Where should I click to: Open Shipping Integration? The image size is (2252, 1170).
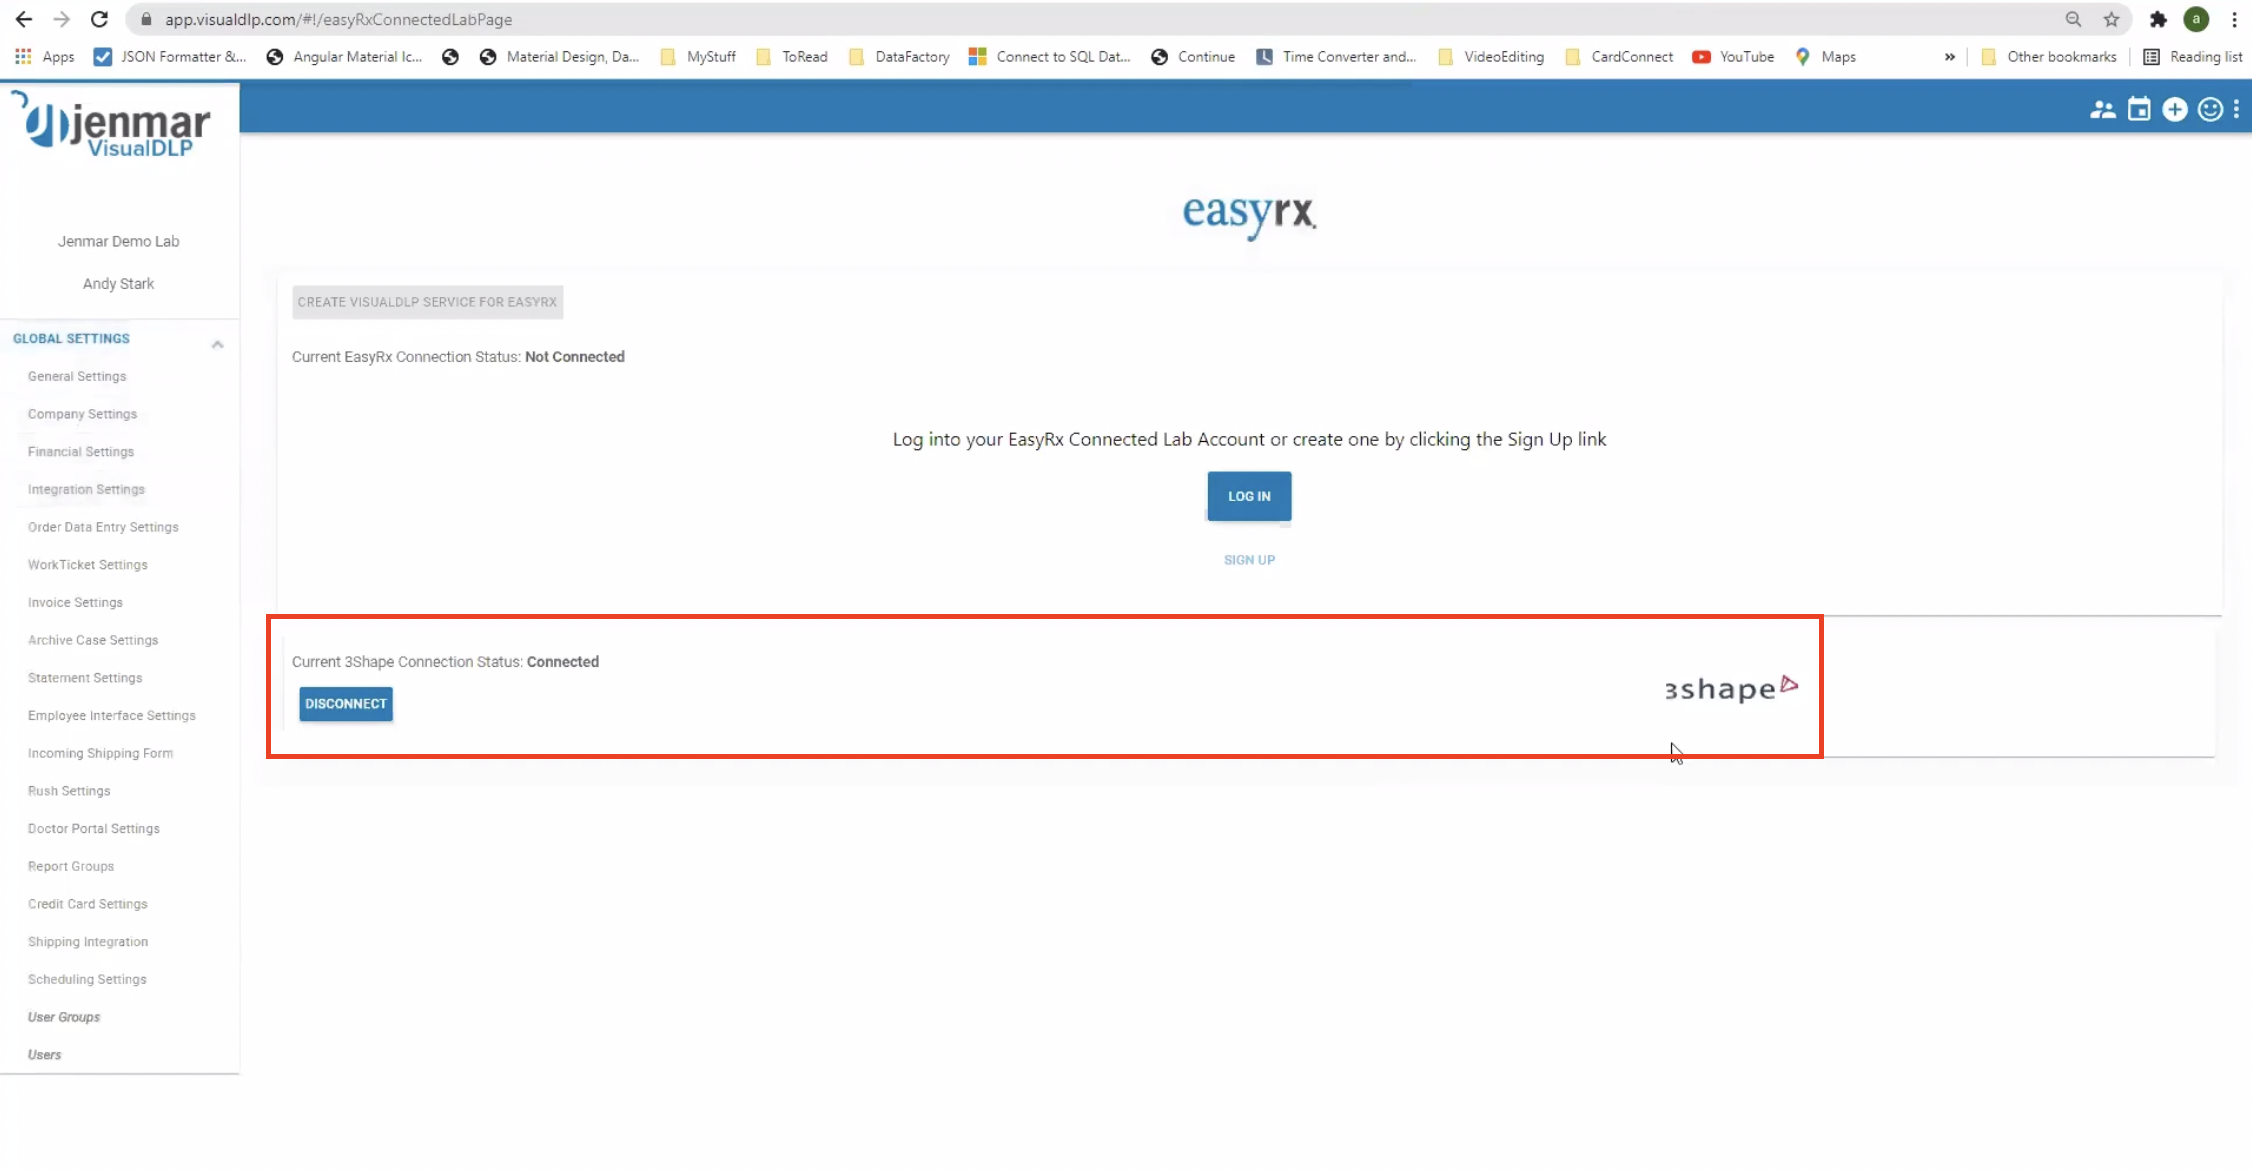coord(88,942)
